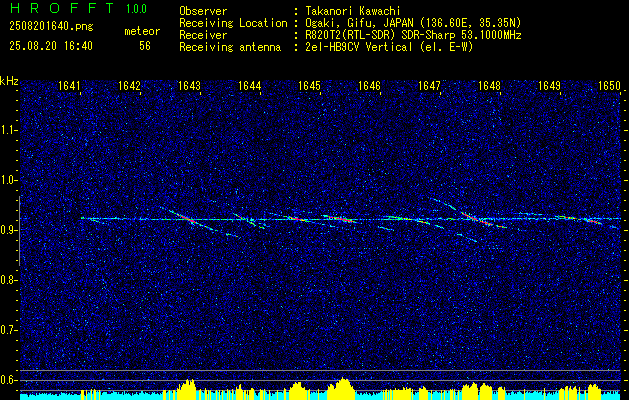
Task: Click frequency label 0.7
Action: 8,330
